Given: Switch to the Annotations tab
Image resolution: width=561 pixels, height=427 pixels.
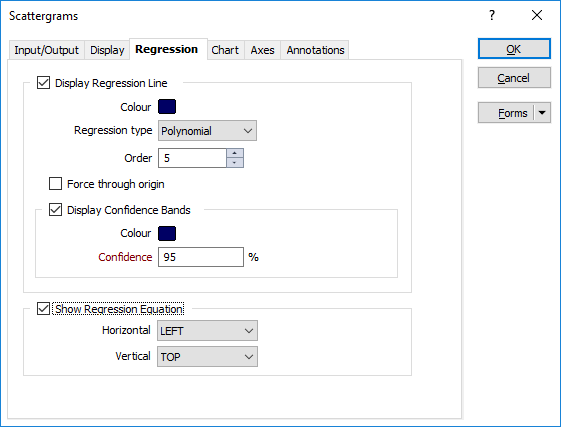Looking at the screenshot, I should (x=315, y=50).
